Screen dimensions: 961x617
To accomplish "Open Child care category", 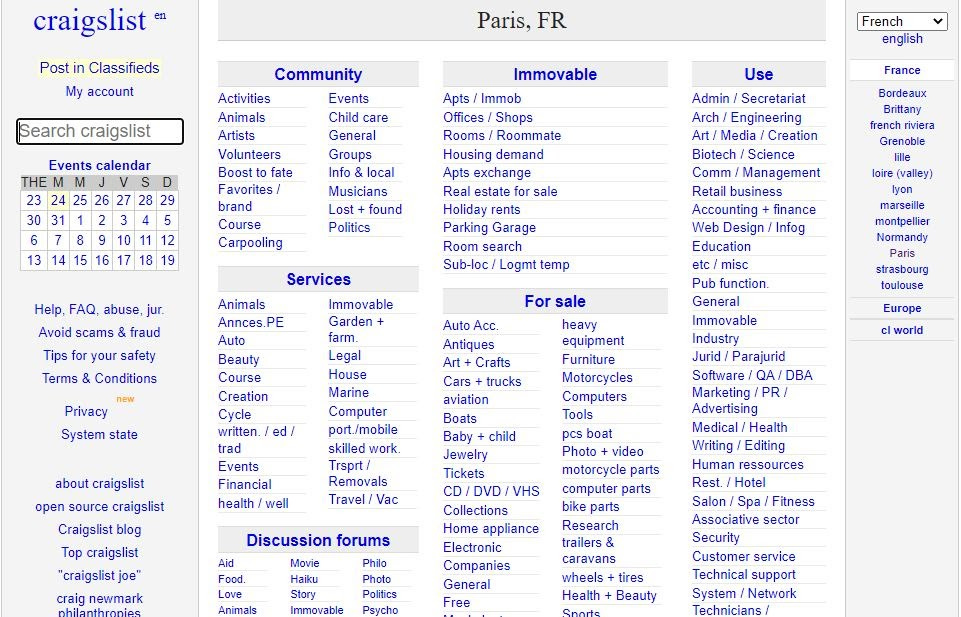I will coord(358,117).
